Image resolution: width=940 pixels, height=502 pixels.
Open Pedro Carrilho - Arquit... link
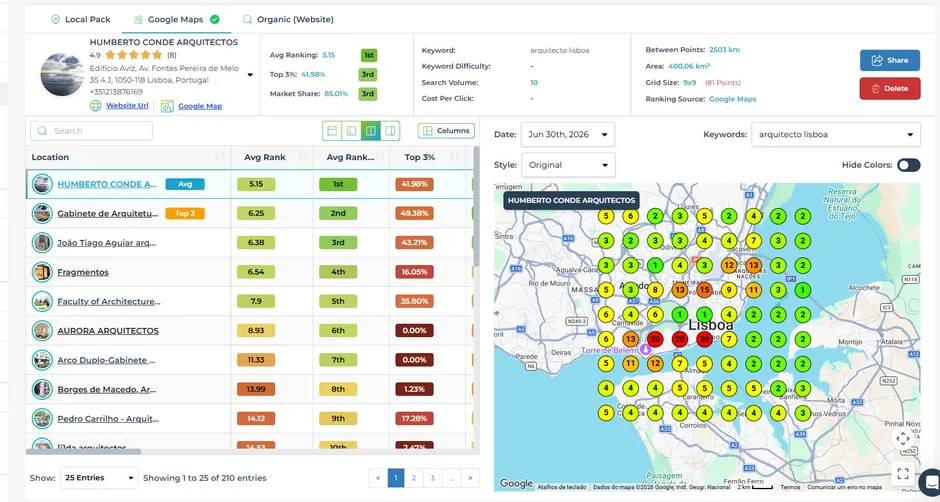coord(108,419)
